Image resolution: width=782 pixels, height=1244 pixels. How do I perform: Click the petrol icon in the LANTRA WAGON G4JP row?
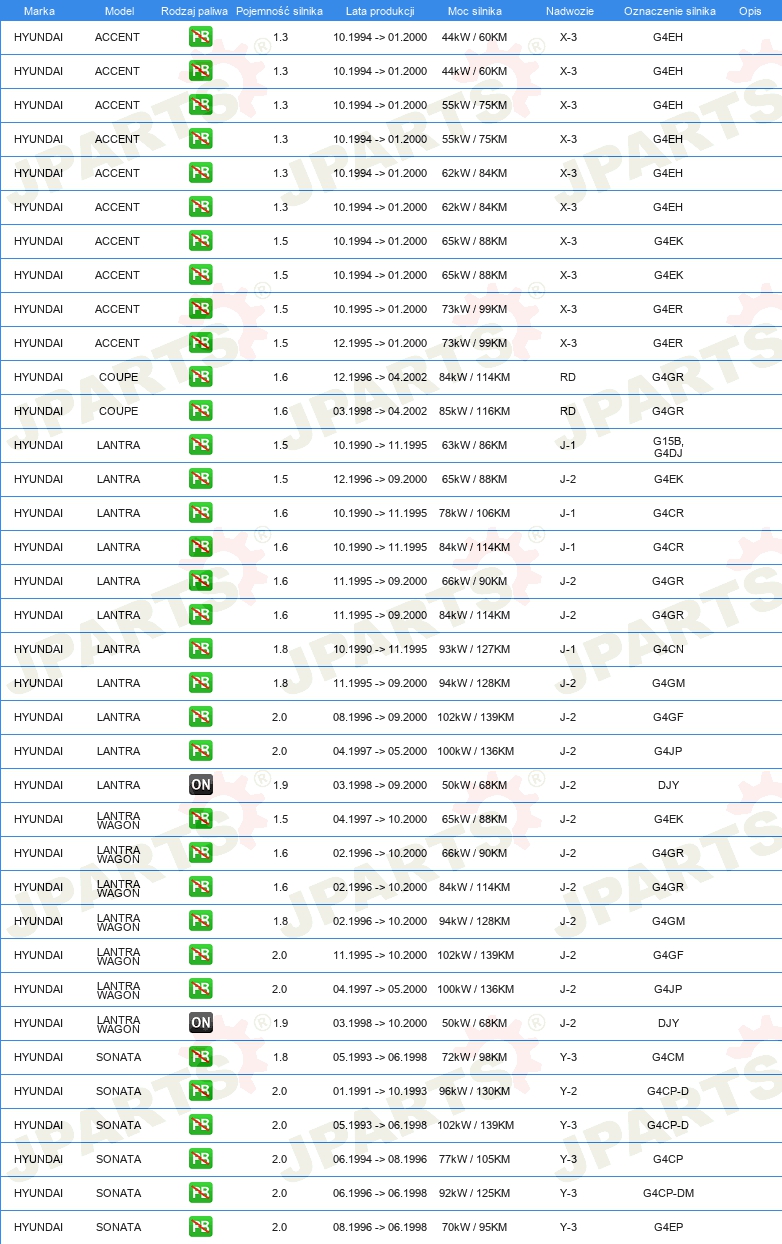click(x=201, y=989)
